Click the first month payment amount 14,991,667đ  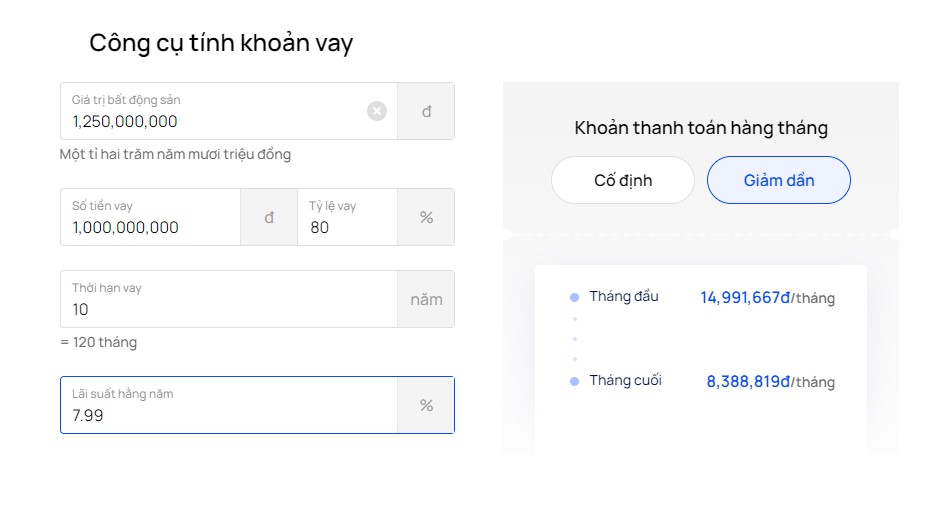tap(745, 297)
